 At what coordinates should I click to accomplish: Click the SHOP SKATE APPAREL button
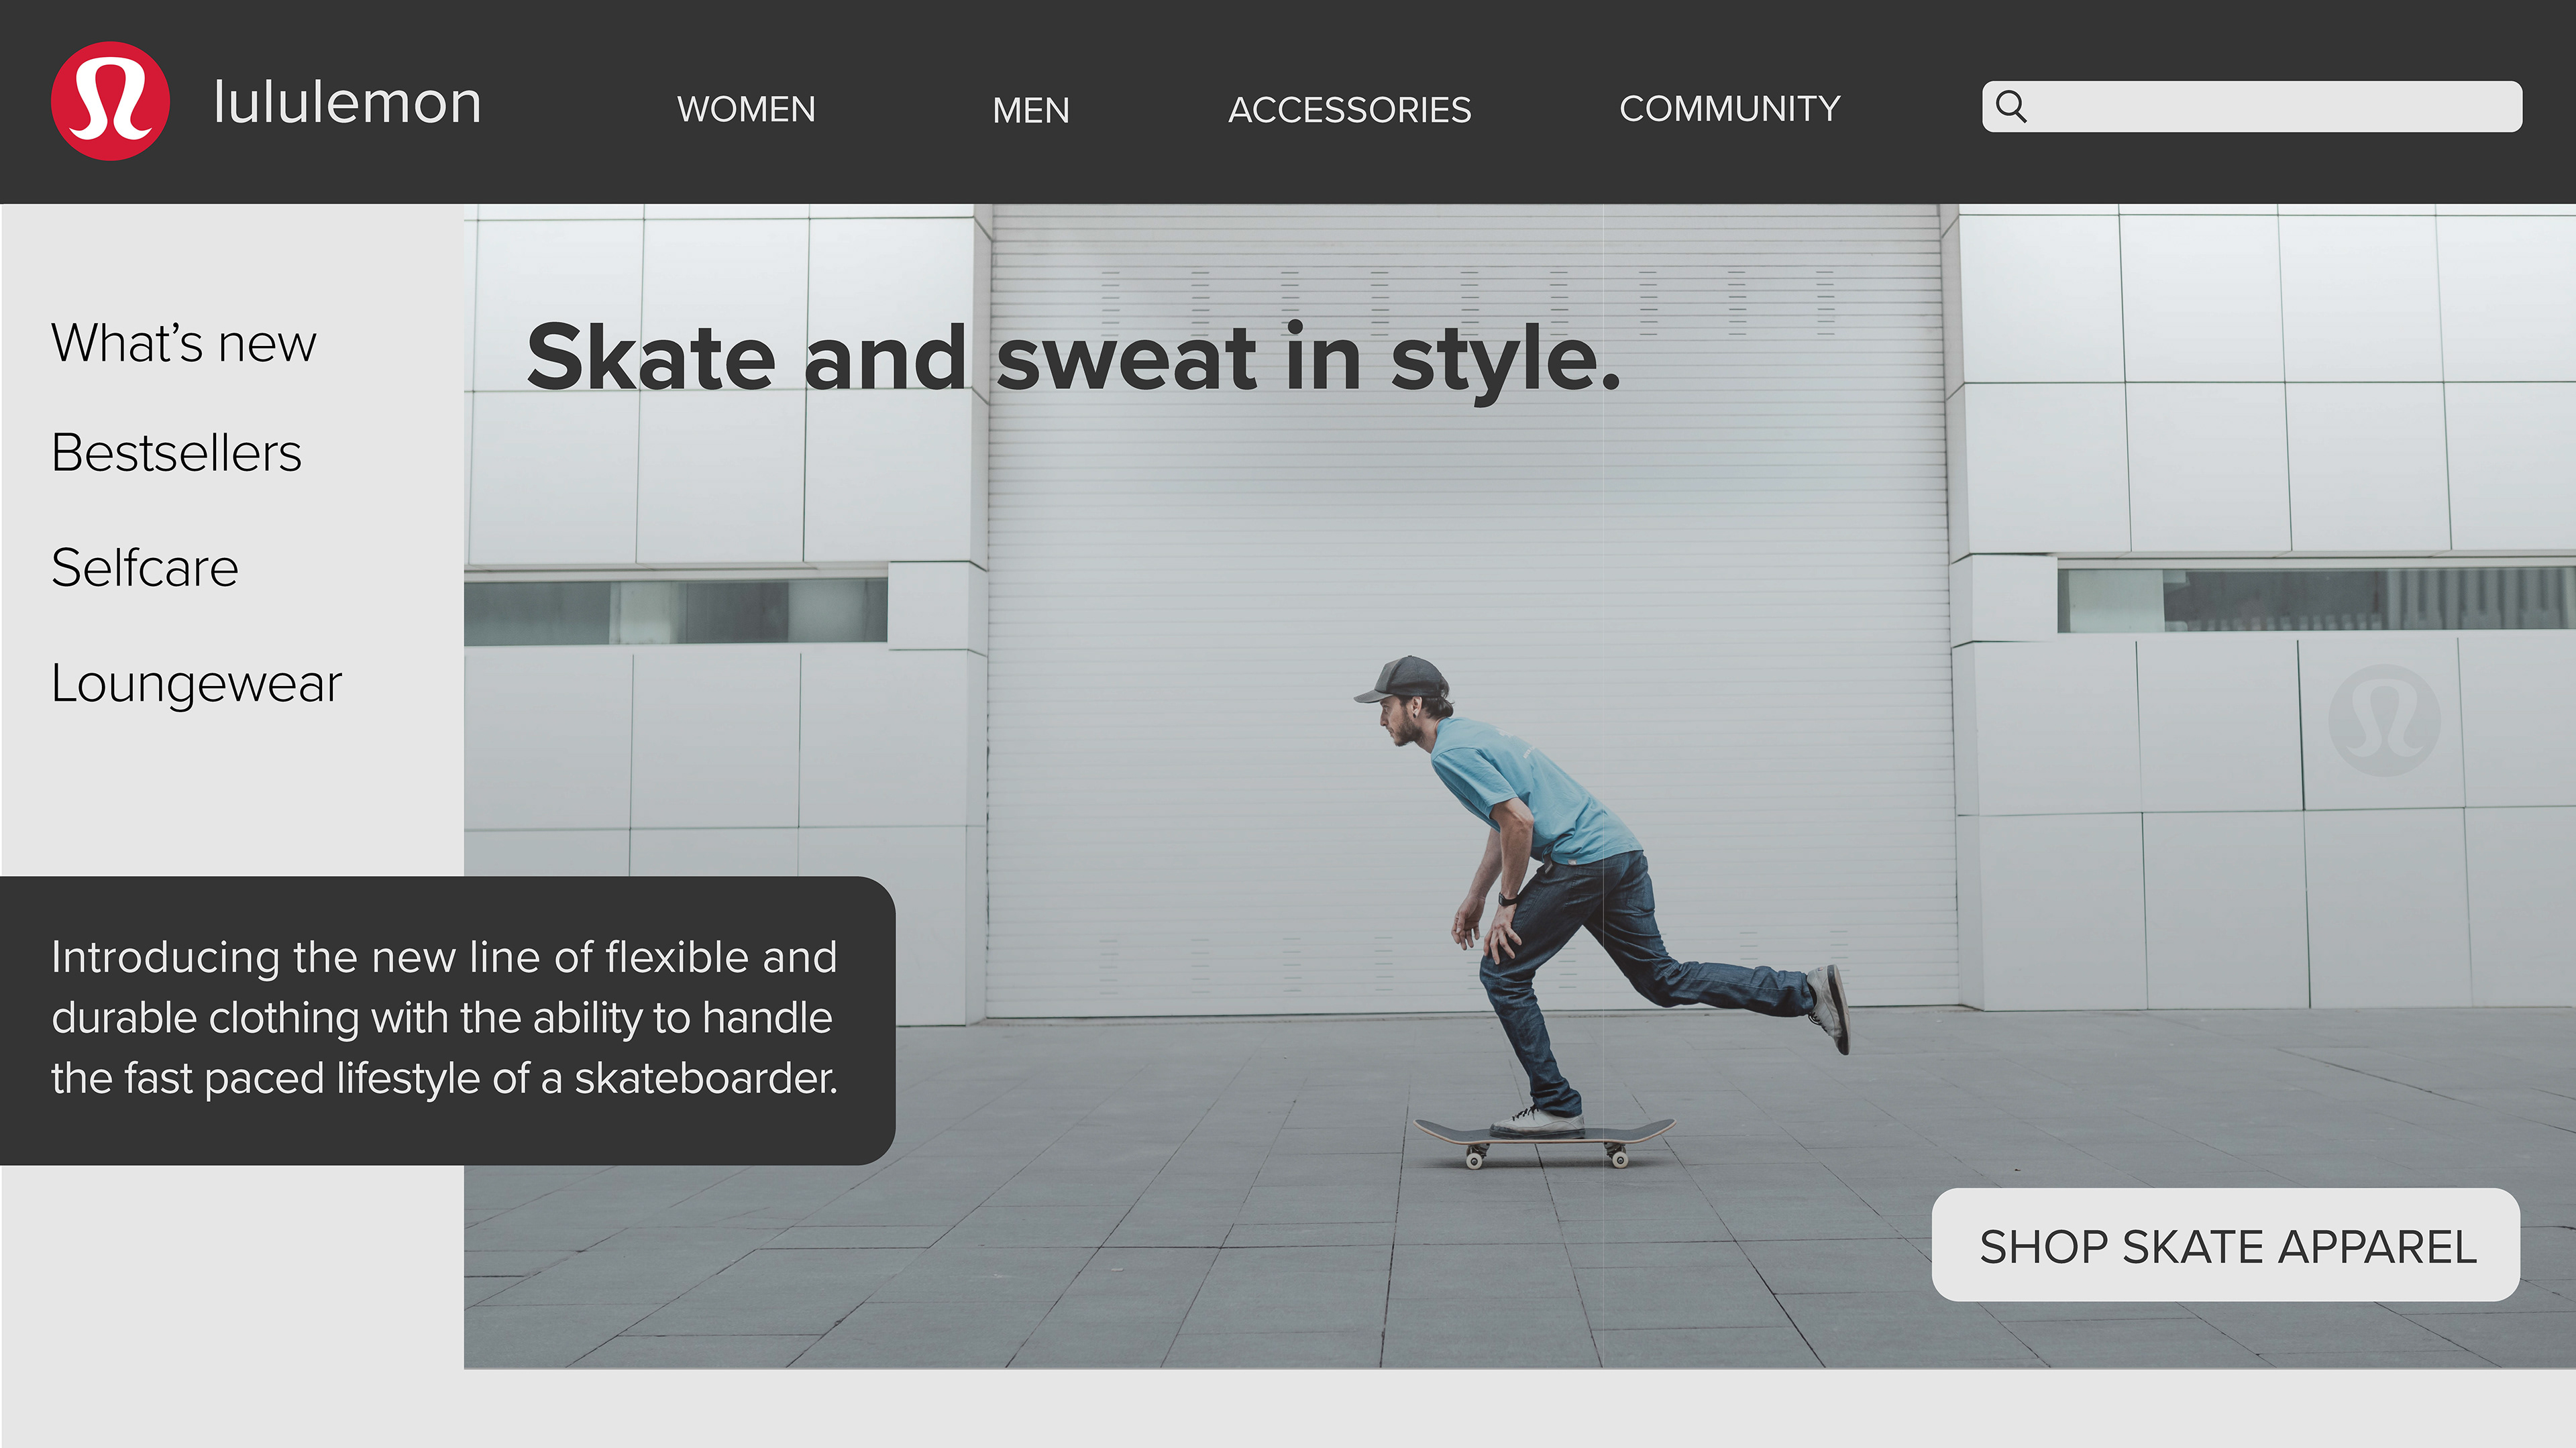2226,1245
